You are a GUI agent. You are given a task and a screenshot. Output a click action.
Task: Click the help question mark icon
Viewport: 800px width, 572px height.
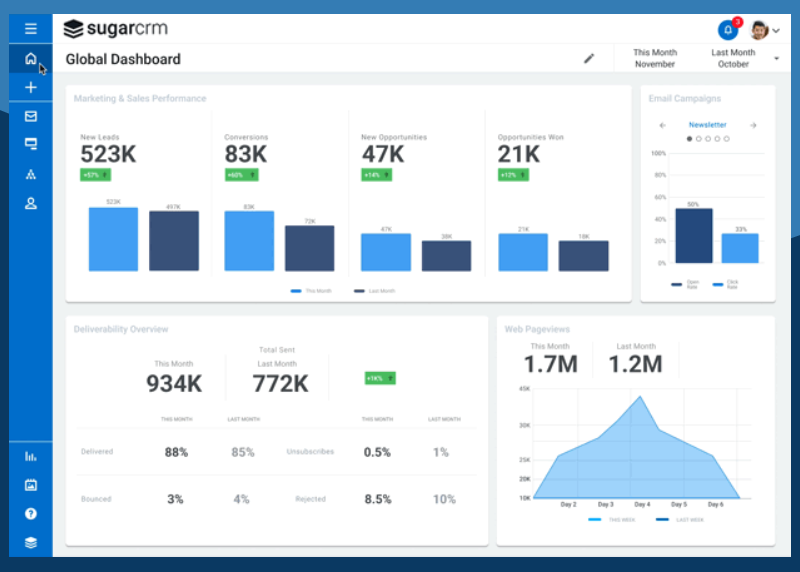31,514
